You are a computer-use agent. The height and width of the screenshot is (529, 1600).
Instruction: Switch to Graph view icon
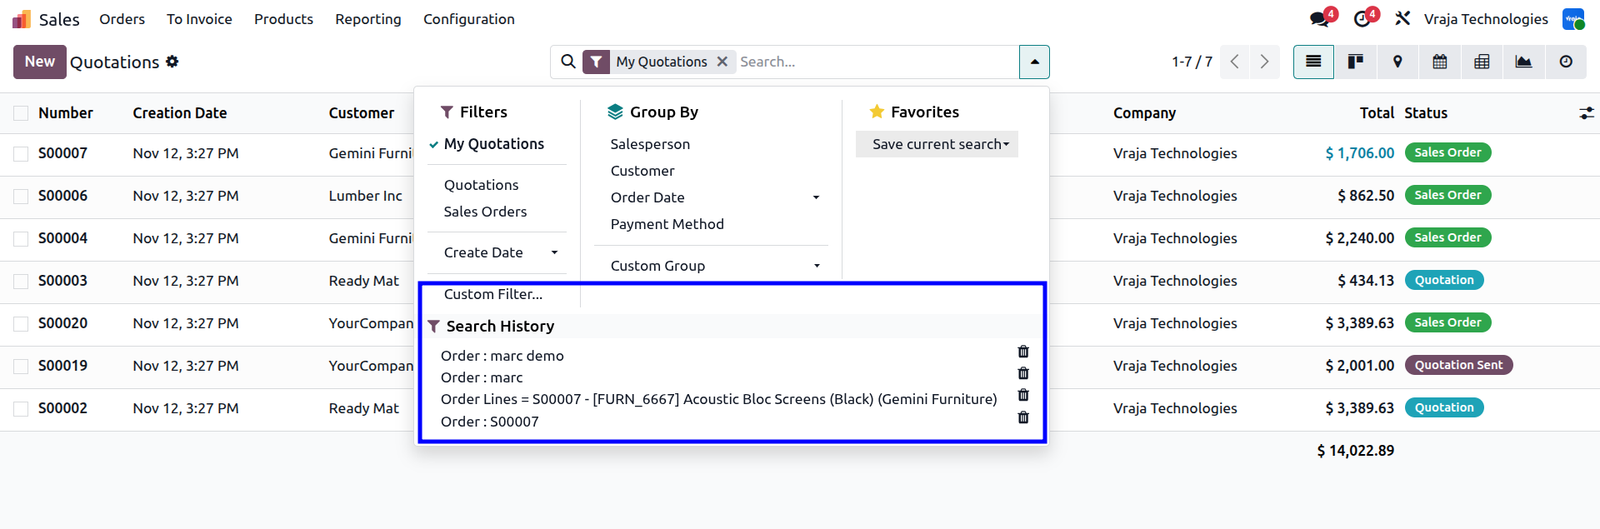click(1523, 62)
